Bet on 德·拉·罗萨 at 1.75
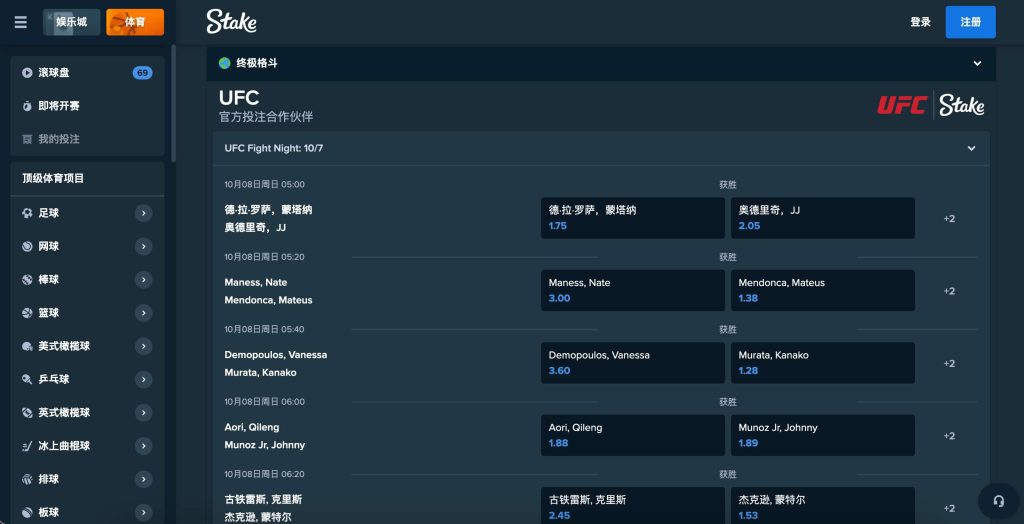Image resolution: width=1024 pixels, height=524 pixels. (633, 218)
